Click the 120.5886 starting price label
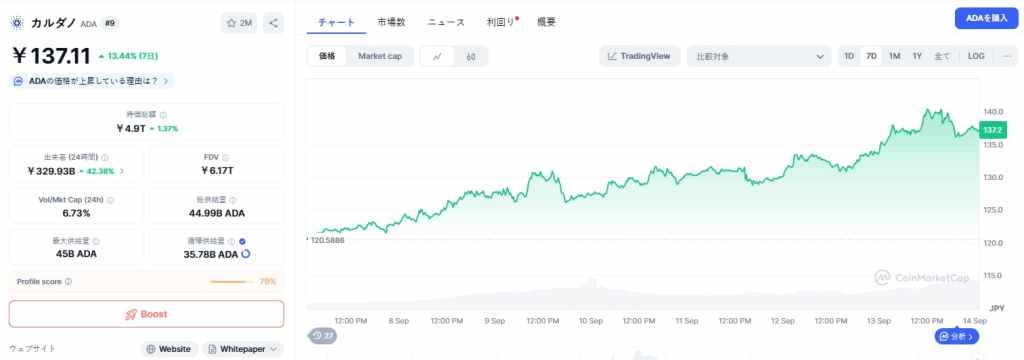Viewport: 1024px width, 360px height. pyautogui.click(x=327, y=240)
